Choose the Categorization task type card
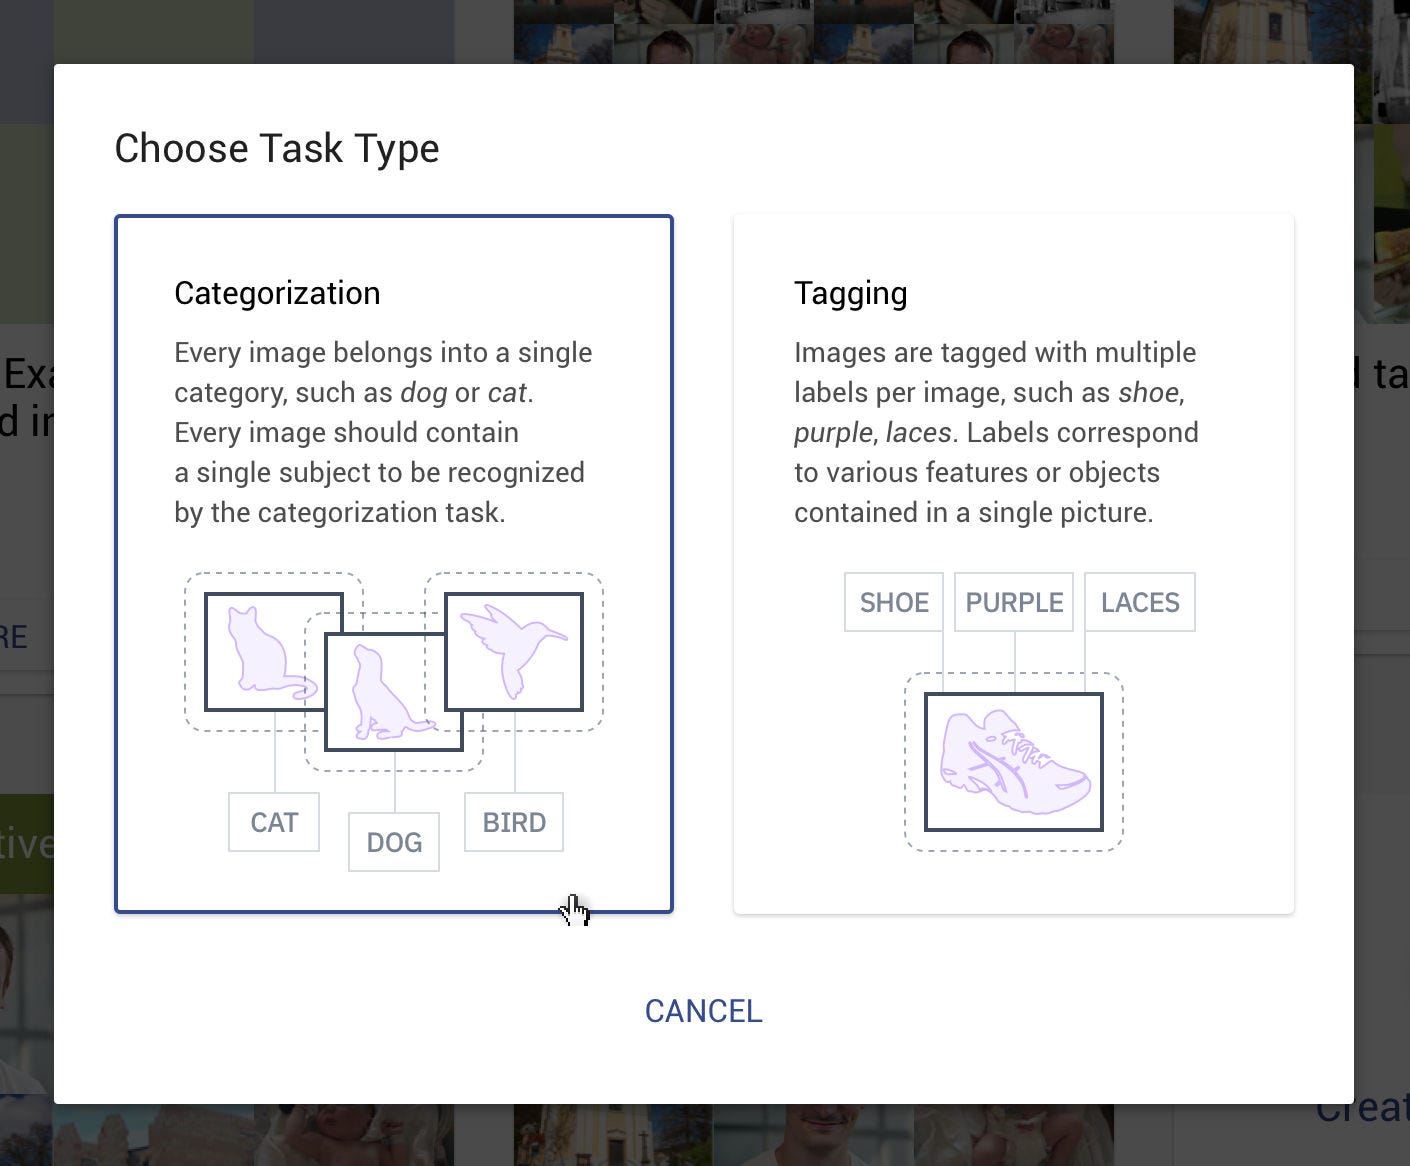The image size is (1410, 1166). click(394, 564)
